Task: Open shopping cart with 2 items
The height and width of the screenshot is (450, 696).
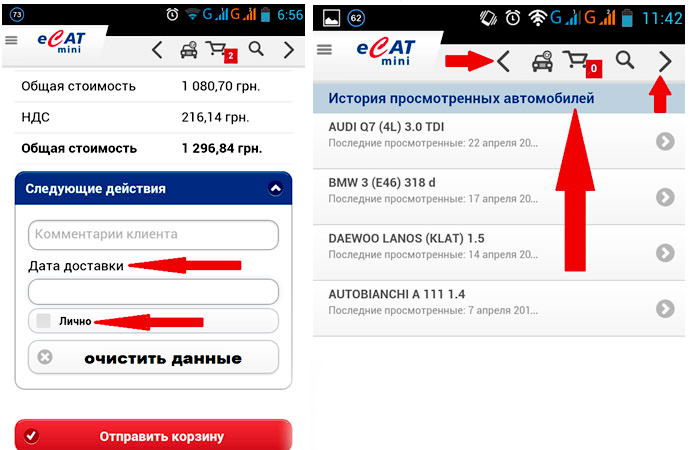Action: click(221, 51)
